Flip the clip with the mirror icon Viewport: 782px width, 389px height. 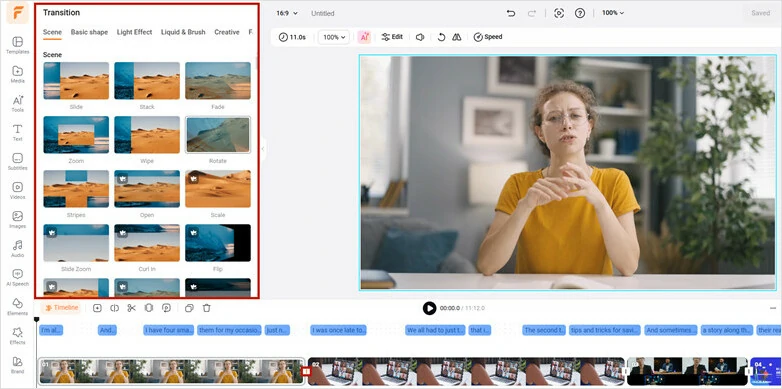(x=457, y=37)
